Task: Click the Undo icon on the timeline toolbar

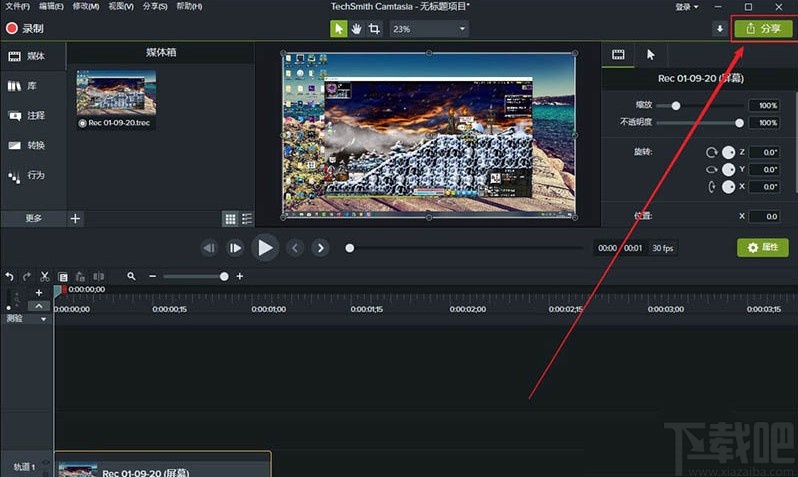Action: tap(10, 276)
